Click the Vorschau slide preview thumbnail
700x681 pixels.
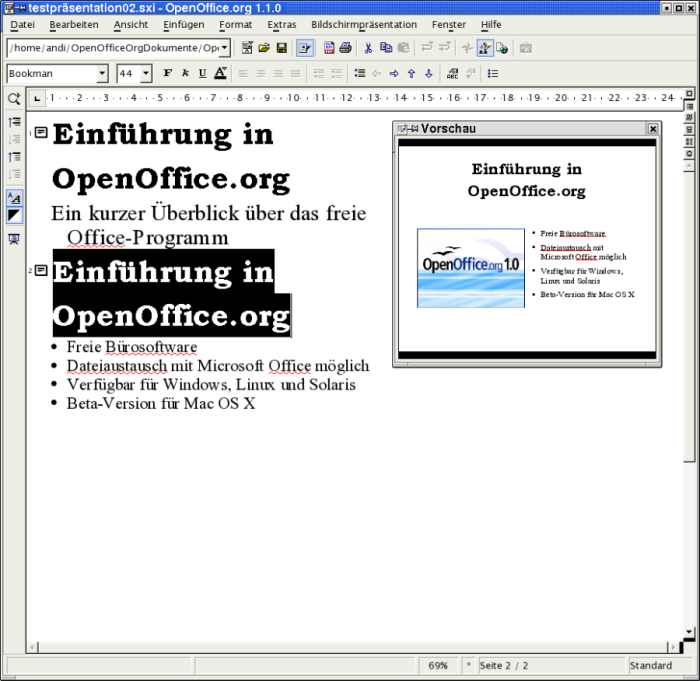click(526, 248)
